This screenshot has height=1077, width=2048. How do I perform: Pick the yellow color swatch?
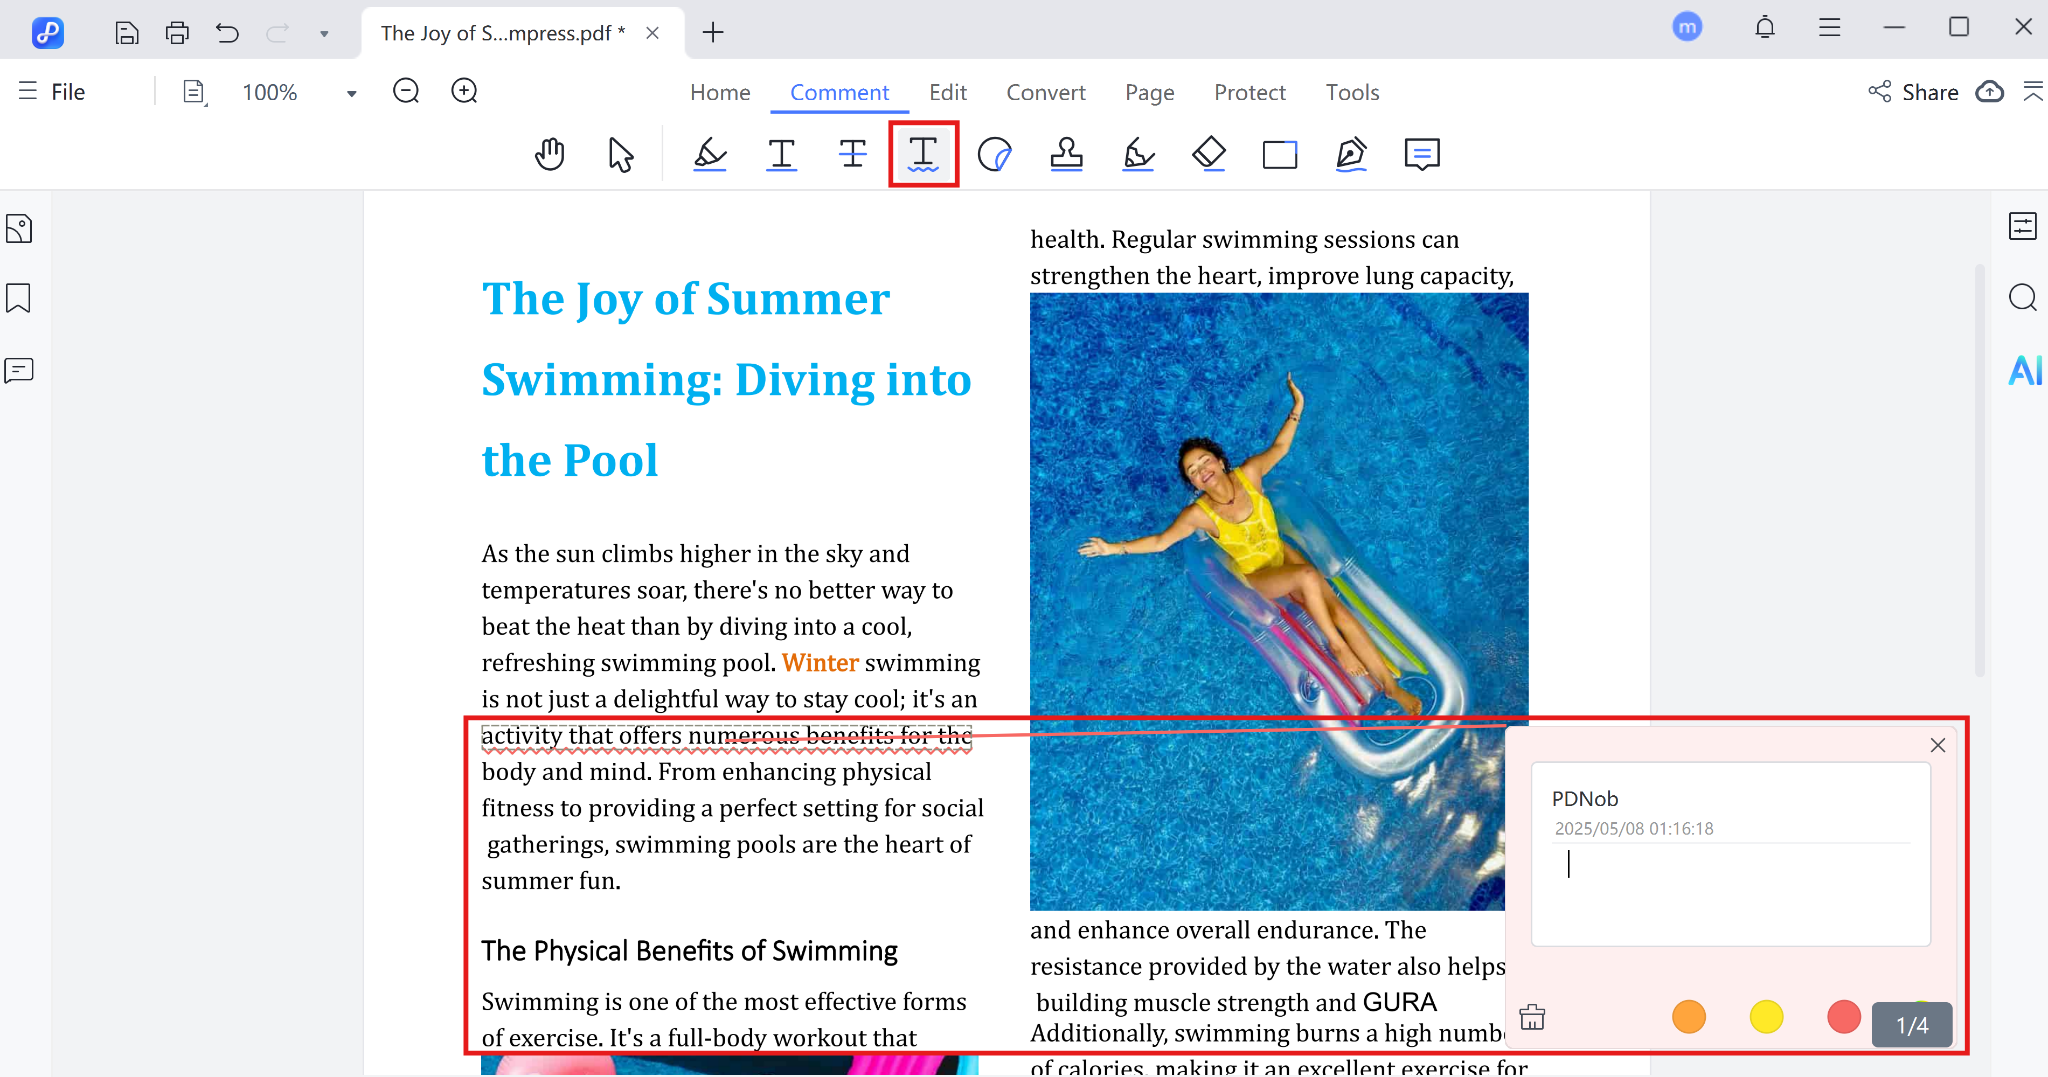pos(1766,1017)
